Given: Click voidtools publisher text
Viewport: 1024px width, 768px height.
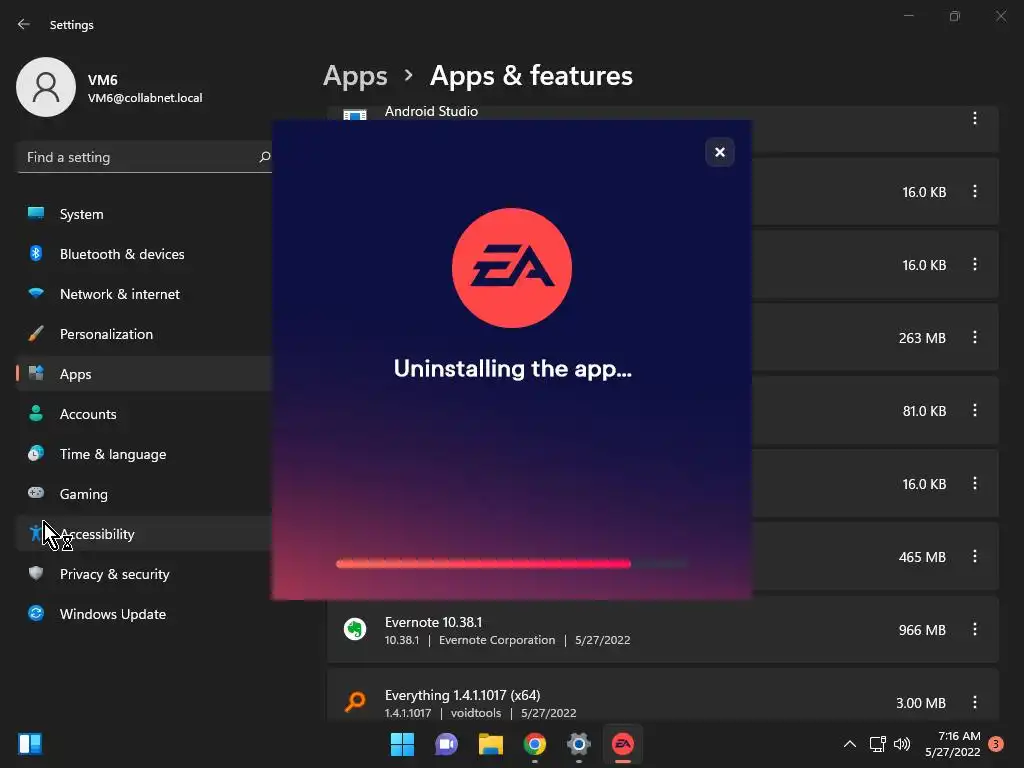Looking at the screenshot, I should tap(476, 713).
